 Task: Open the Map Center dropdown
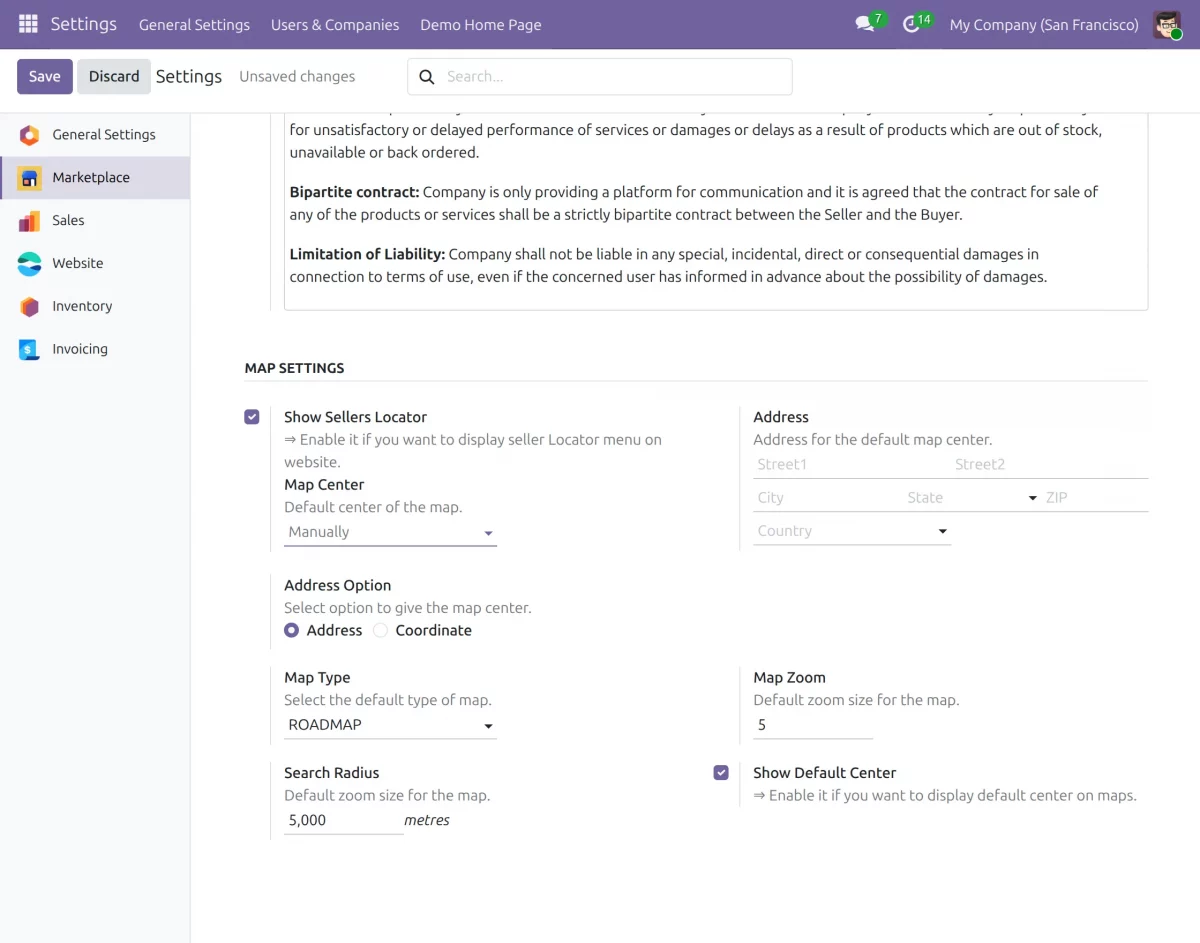point(390,532)
